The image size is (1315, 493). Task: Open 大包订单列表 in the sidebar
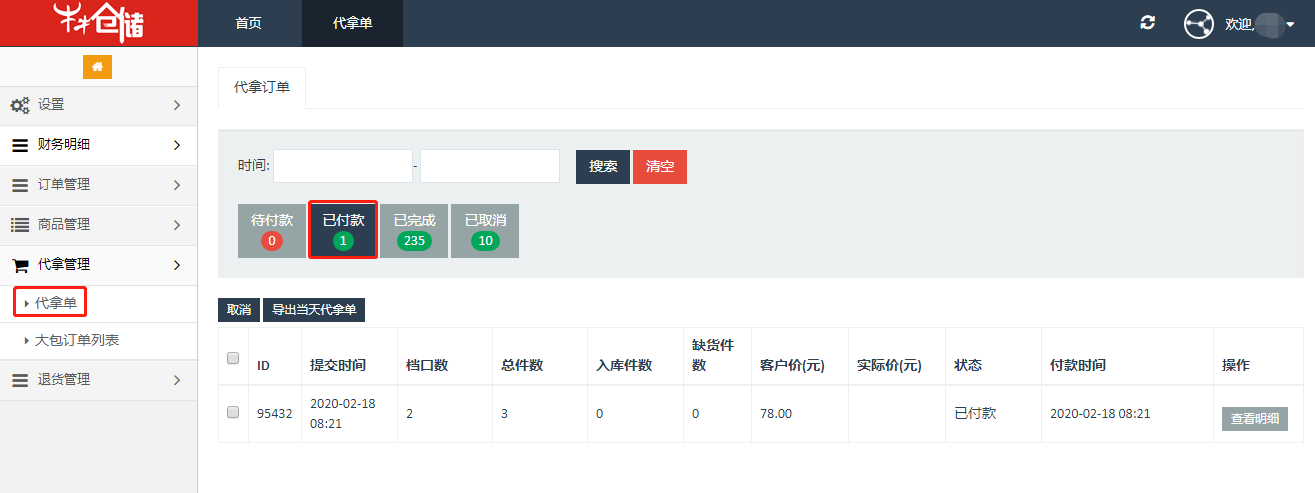77,340
